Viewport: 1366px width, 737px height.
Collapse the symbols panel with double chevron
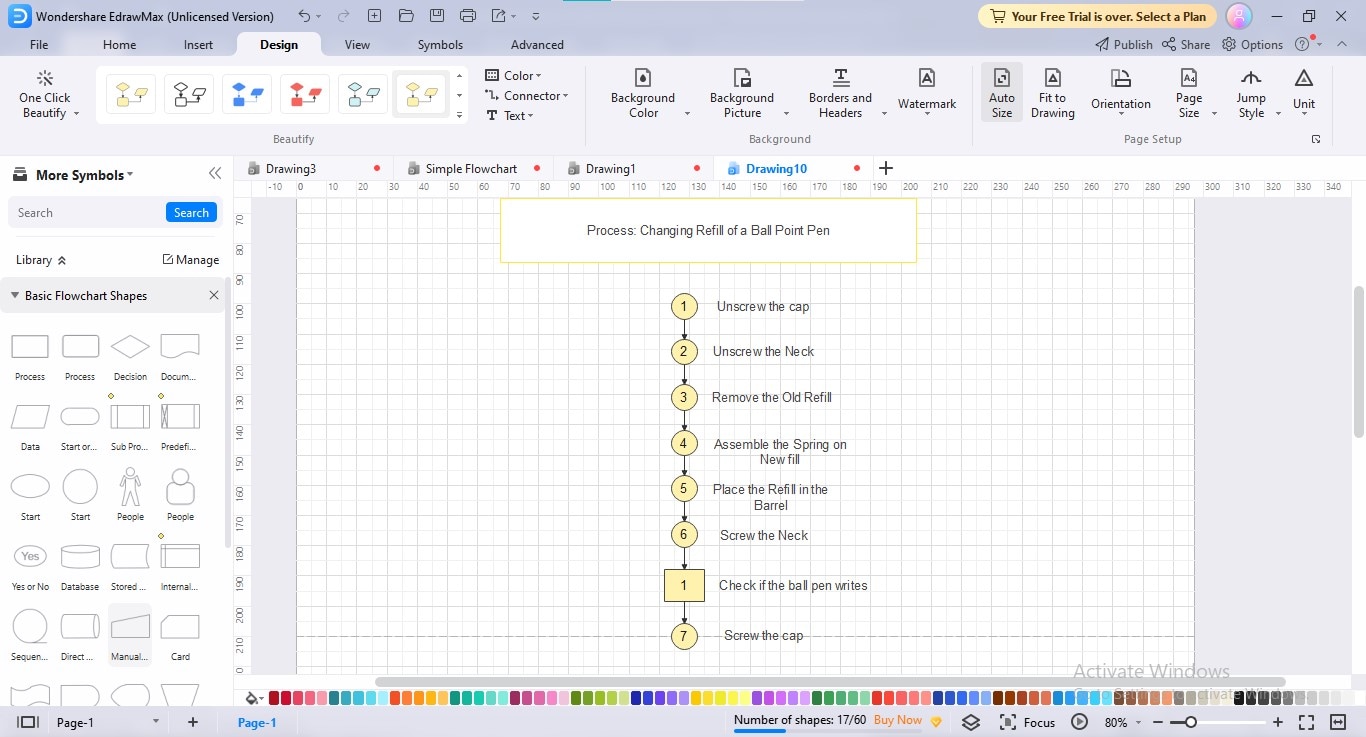pyautogui.click(x=215, y=174)
